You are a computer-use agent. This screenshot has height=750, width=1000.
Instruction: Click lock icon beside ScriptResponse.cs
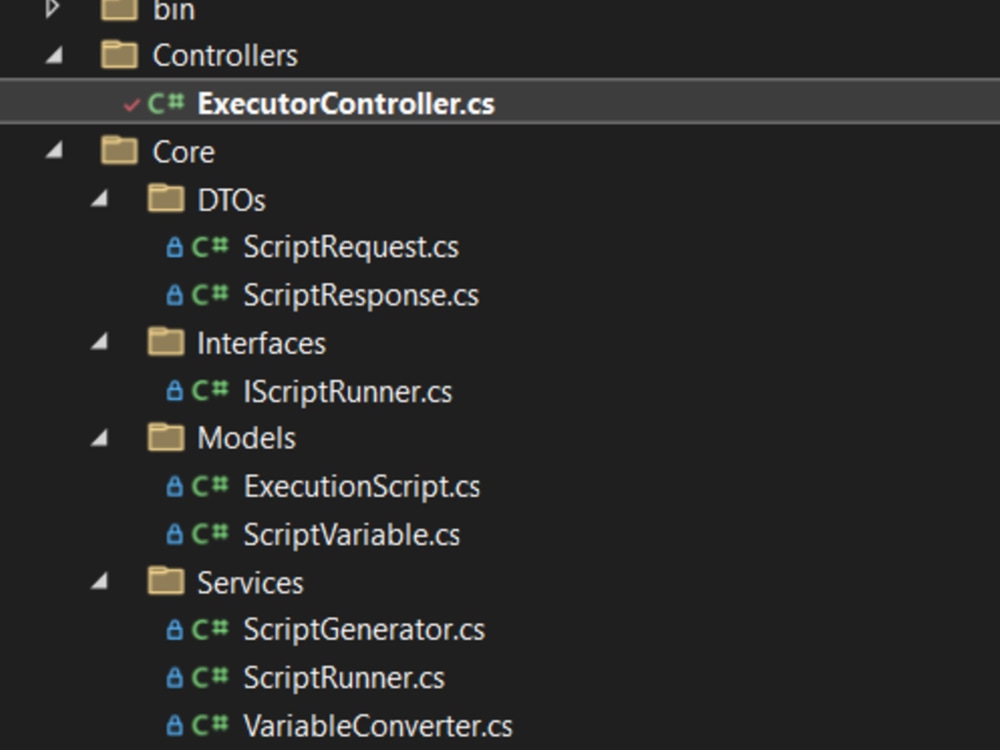[x=174, y=295]
